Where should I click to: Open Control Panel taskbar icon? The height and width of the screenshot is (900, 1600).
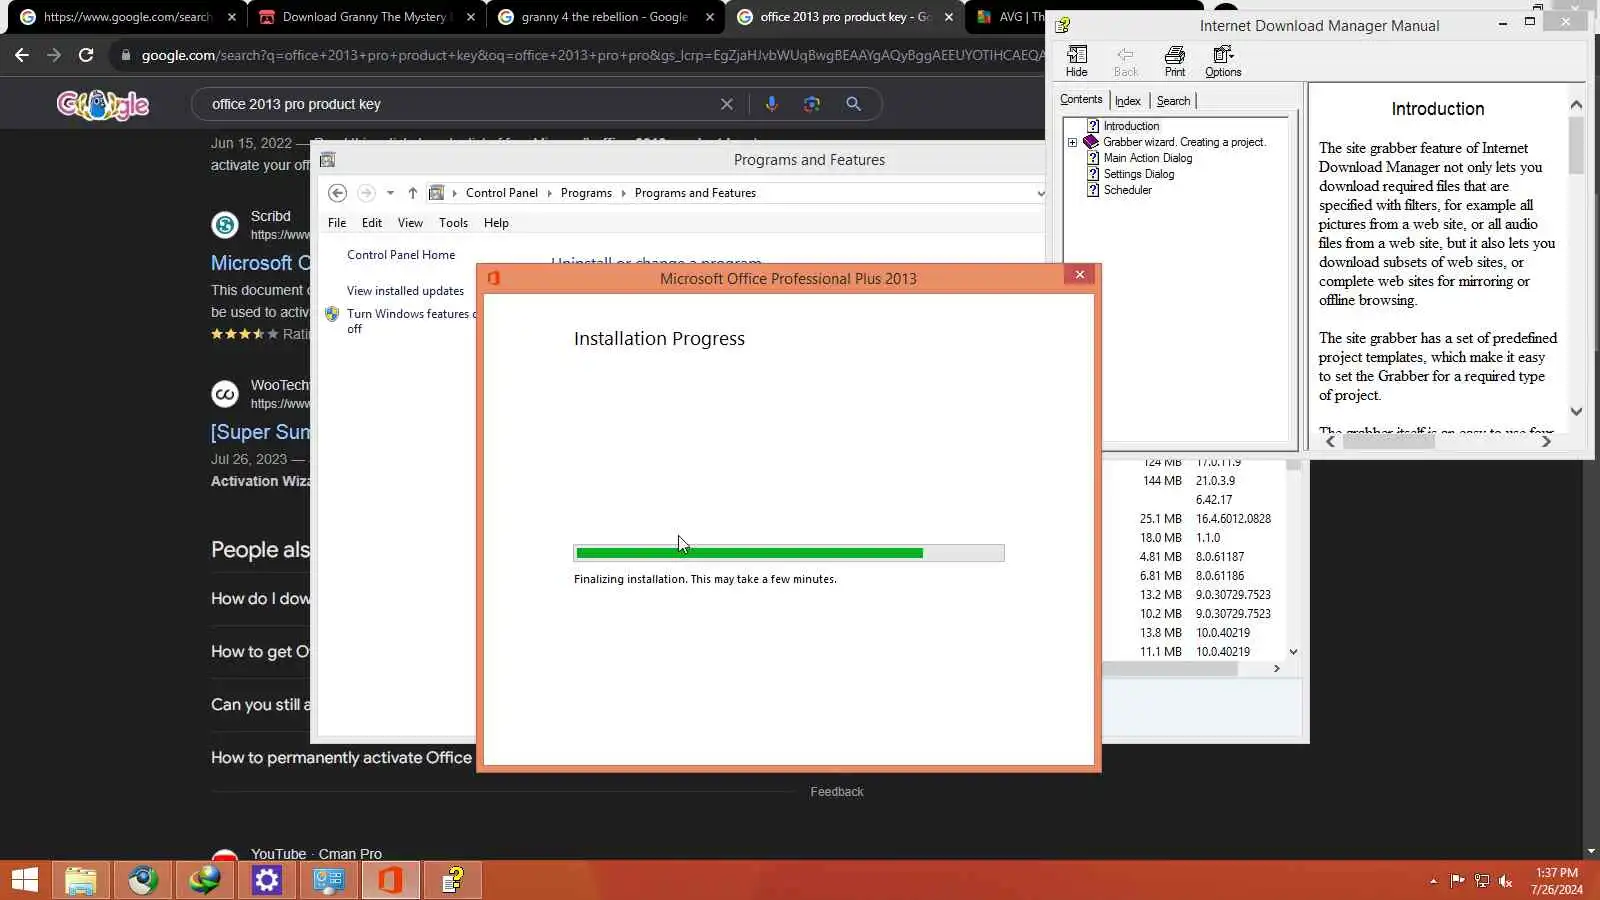328,880
